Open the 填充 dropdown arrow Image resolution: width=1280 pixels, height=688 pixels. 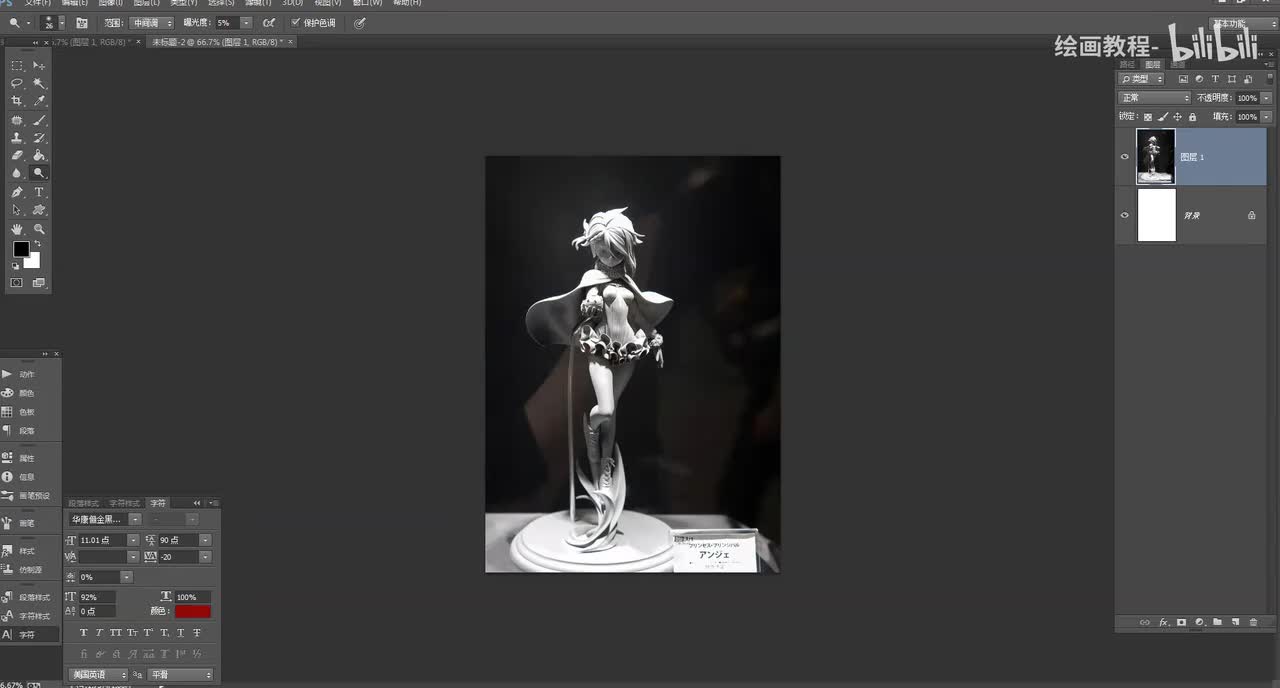coord(1267,117)
